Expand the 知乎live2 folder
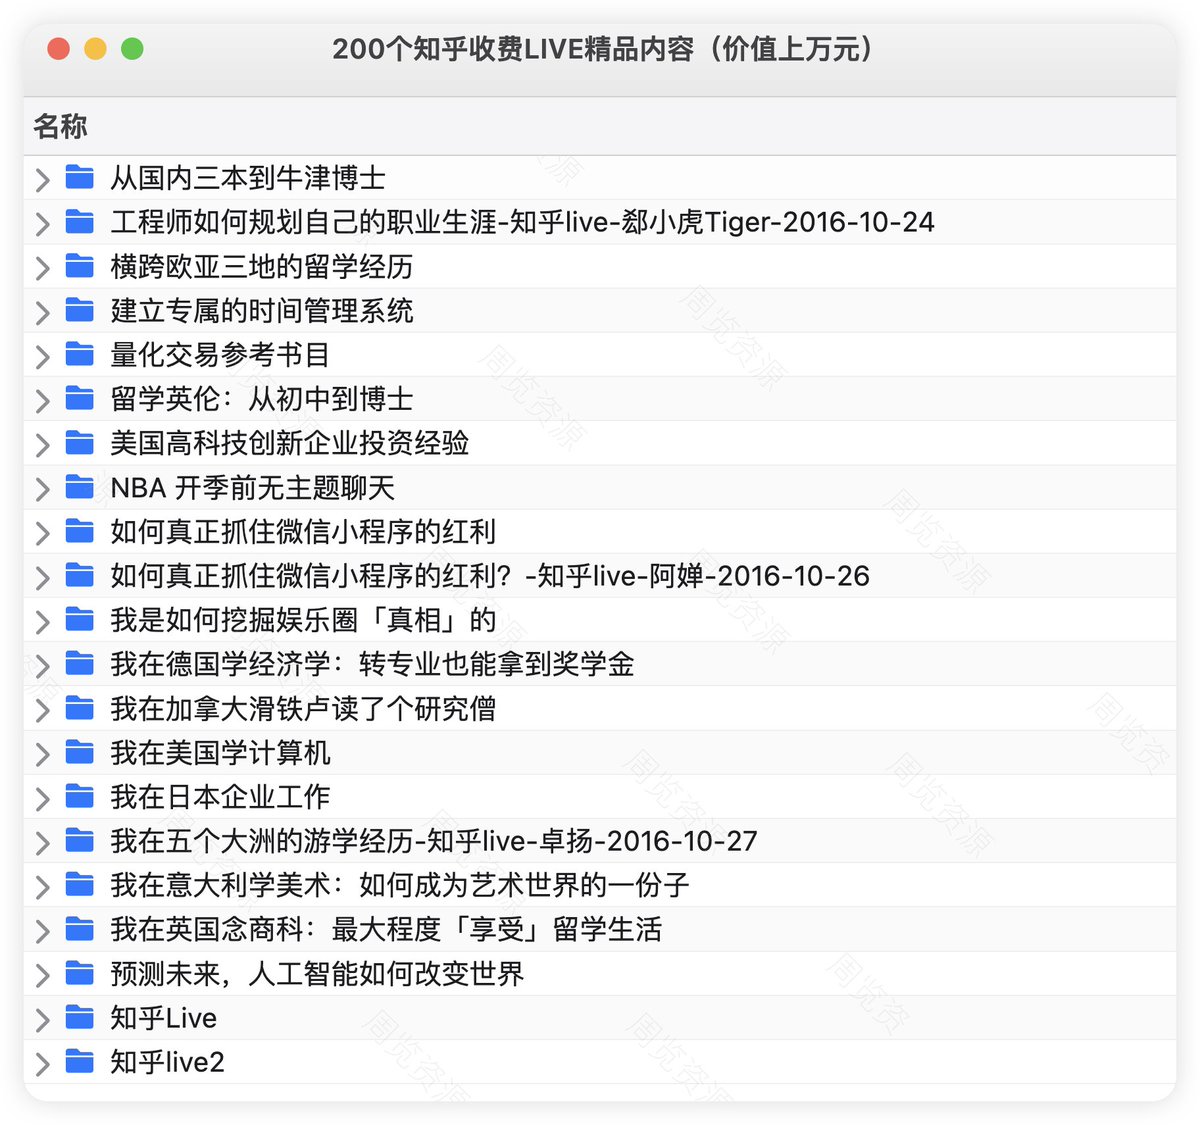1200x1125 pixels. point(42,1064)
